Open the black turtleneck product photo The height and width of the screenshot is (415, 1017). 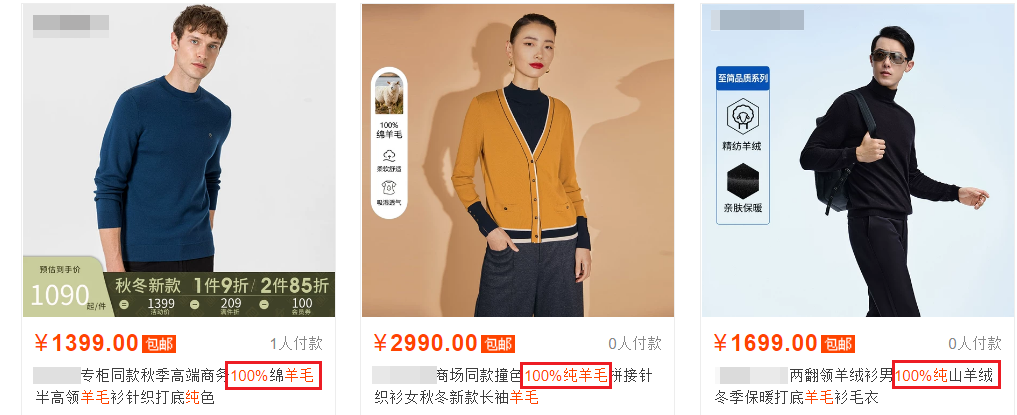[x=857, y=160]
